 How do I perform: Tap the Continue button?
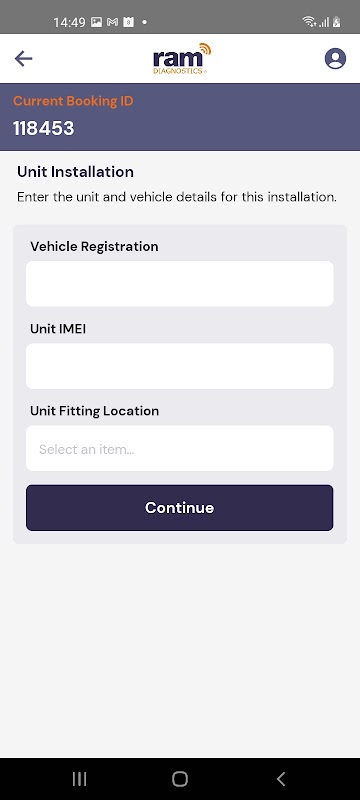click(x=179, y=508)
